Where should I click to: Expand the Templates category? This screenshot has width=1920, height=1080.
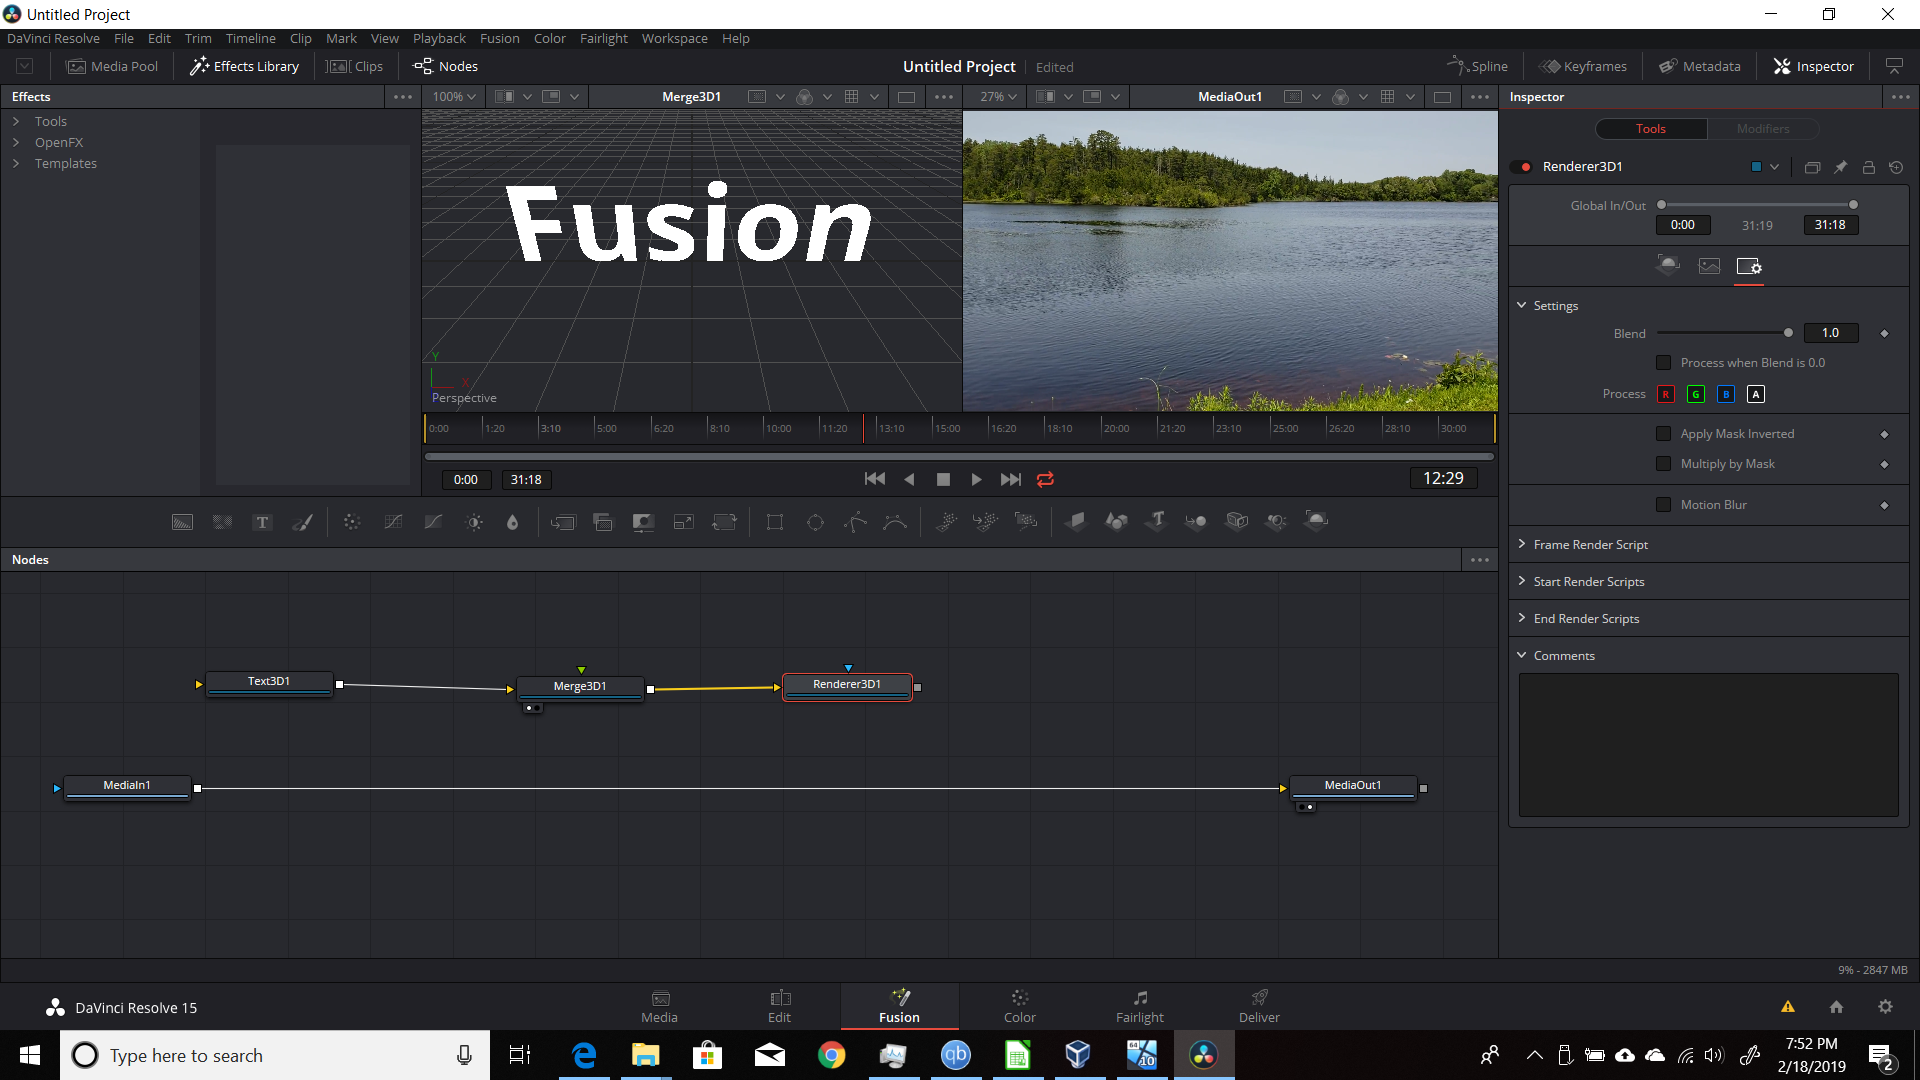click(x=16, y=163)
